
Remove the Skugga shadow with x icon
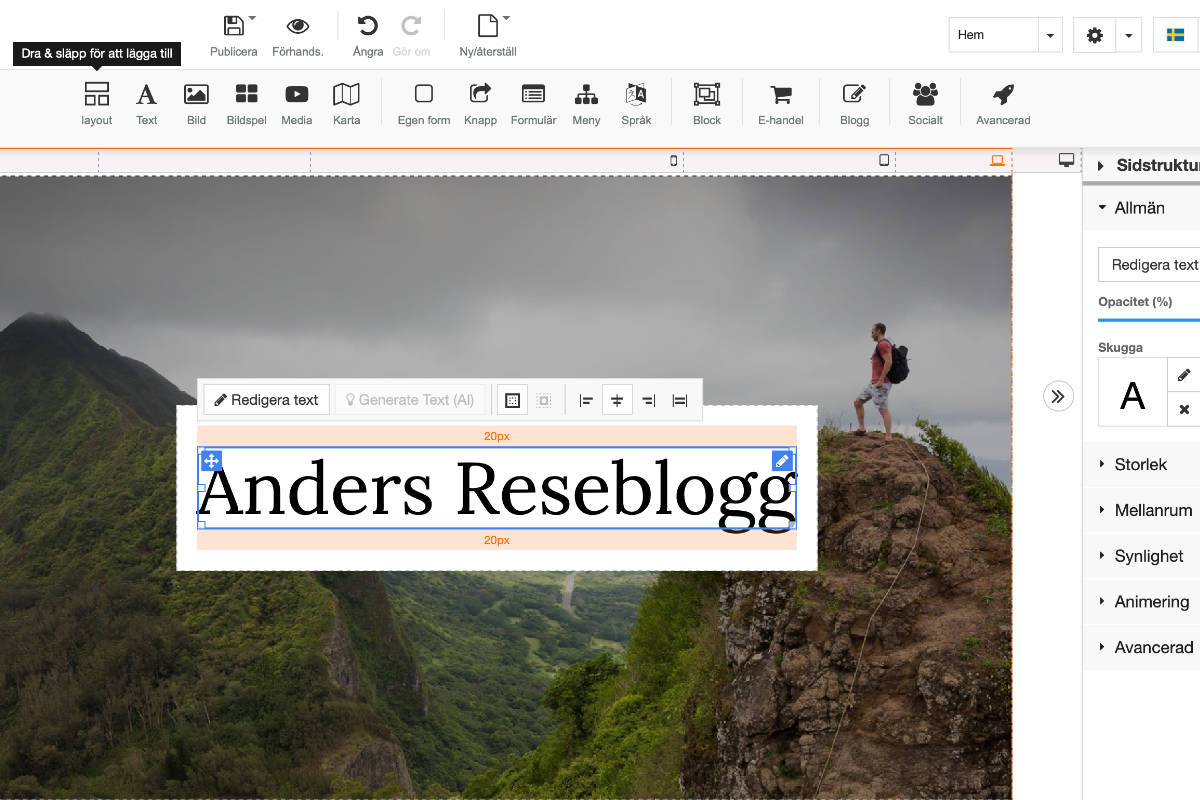pyautogui.click(x=1184, y=409)
